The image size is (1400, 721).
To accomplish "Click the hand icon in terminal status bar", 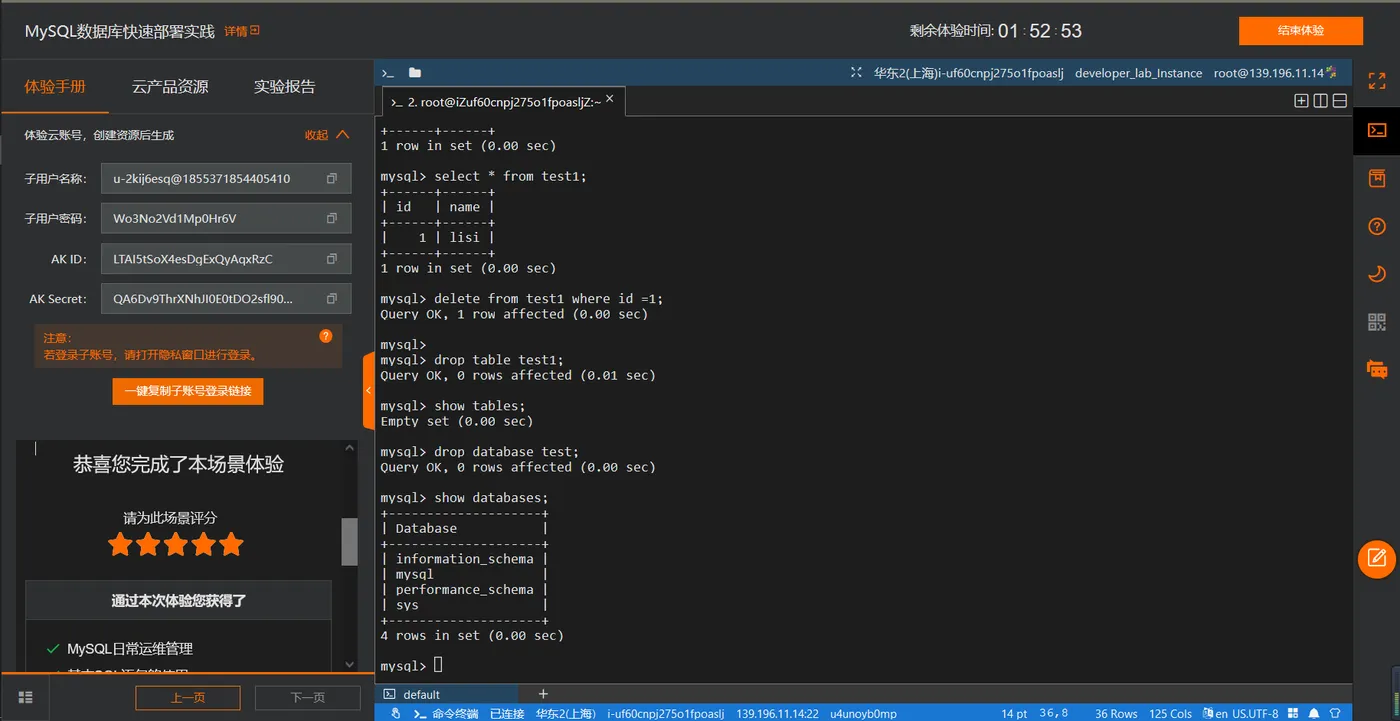I will (x=396, y=713).
